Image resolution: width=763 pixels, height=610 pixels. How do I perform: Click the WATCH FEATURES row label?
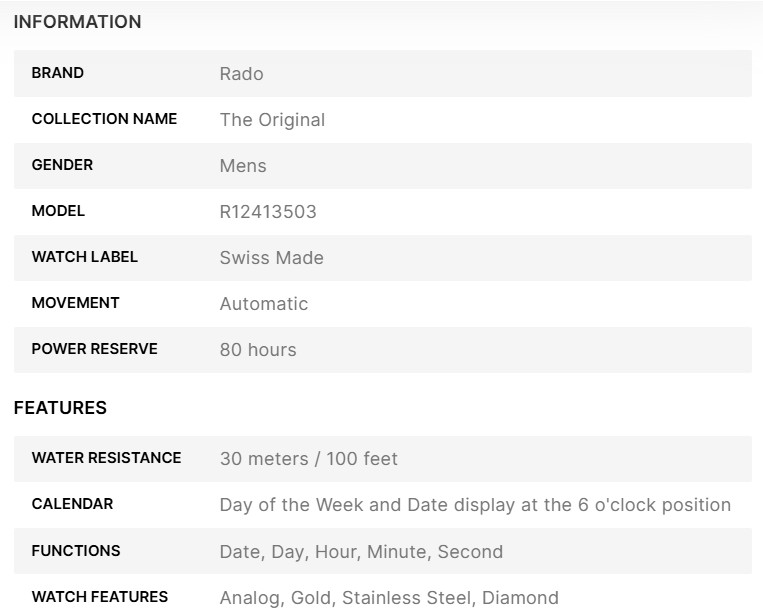click(x=100, y=597)
